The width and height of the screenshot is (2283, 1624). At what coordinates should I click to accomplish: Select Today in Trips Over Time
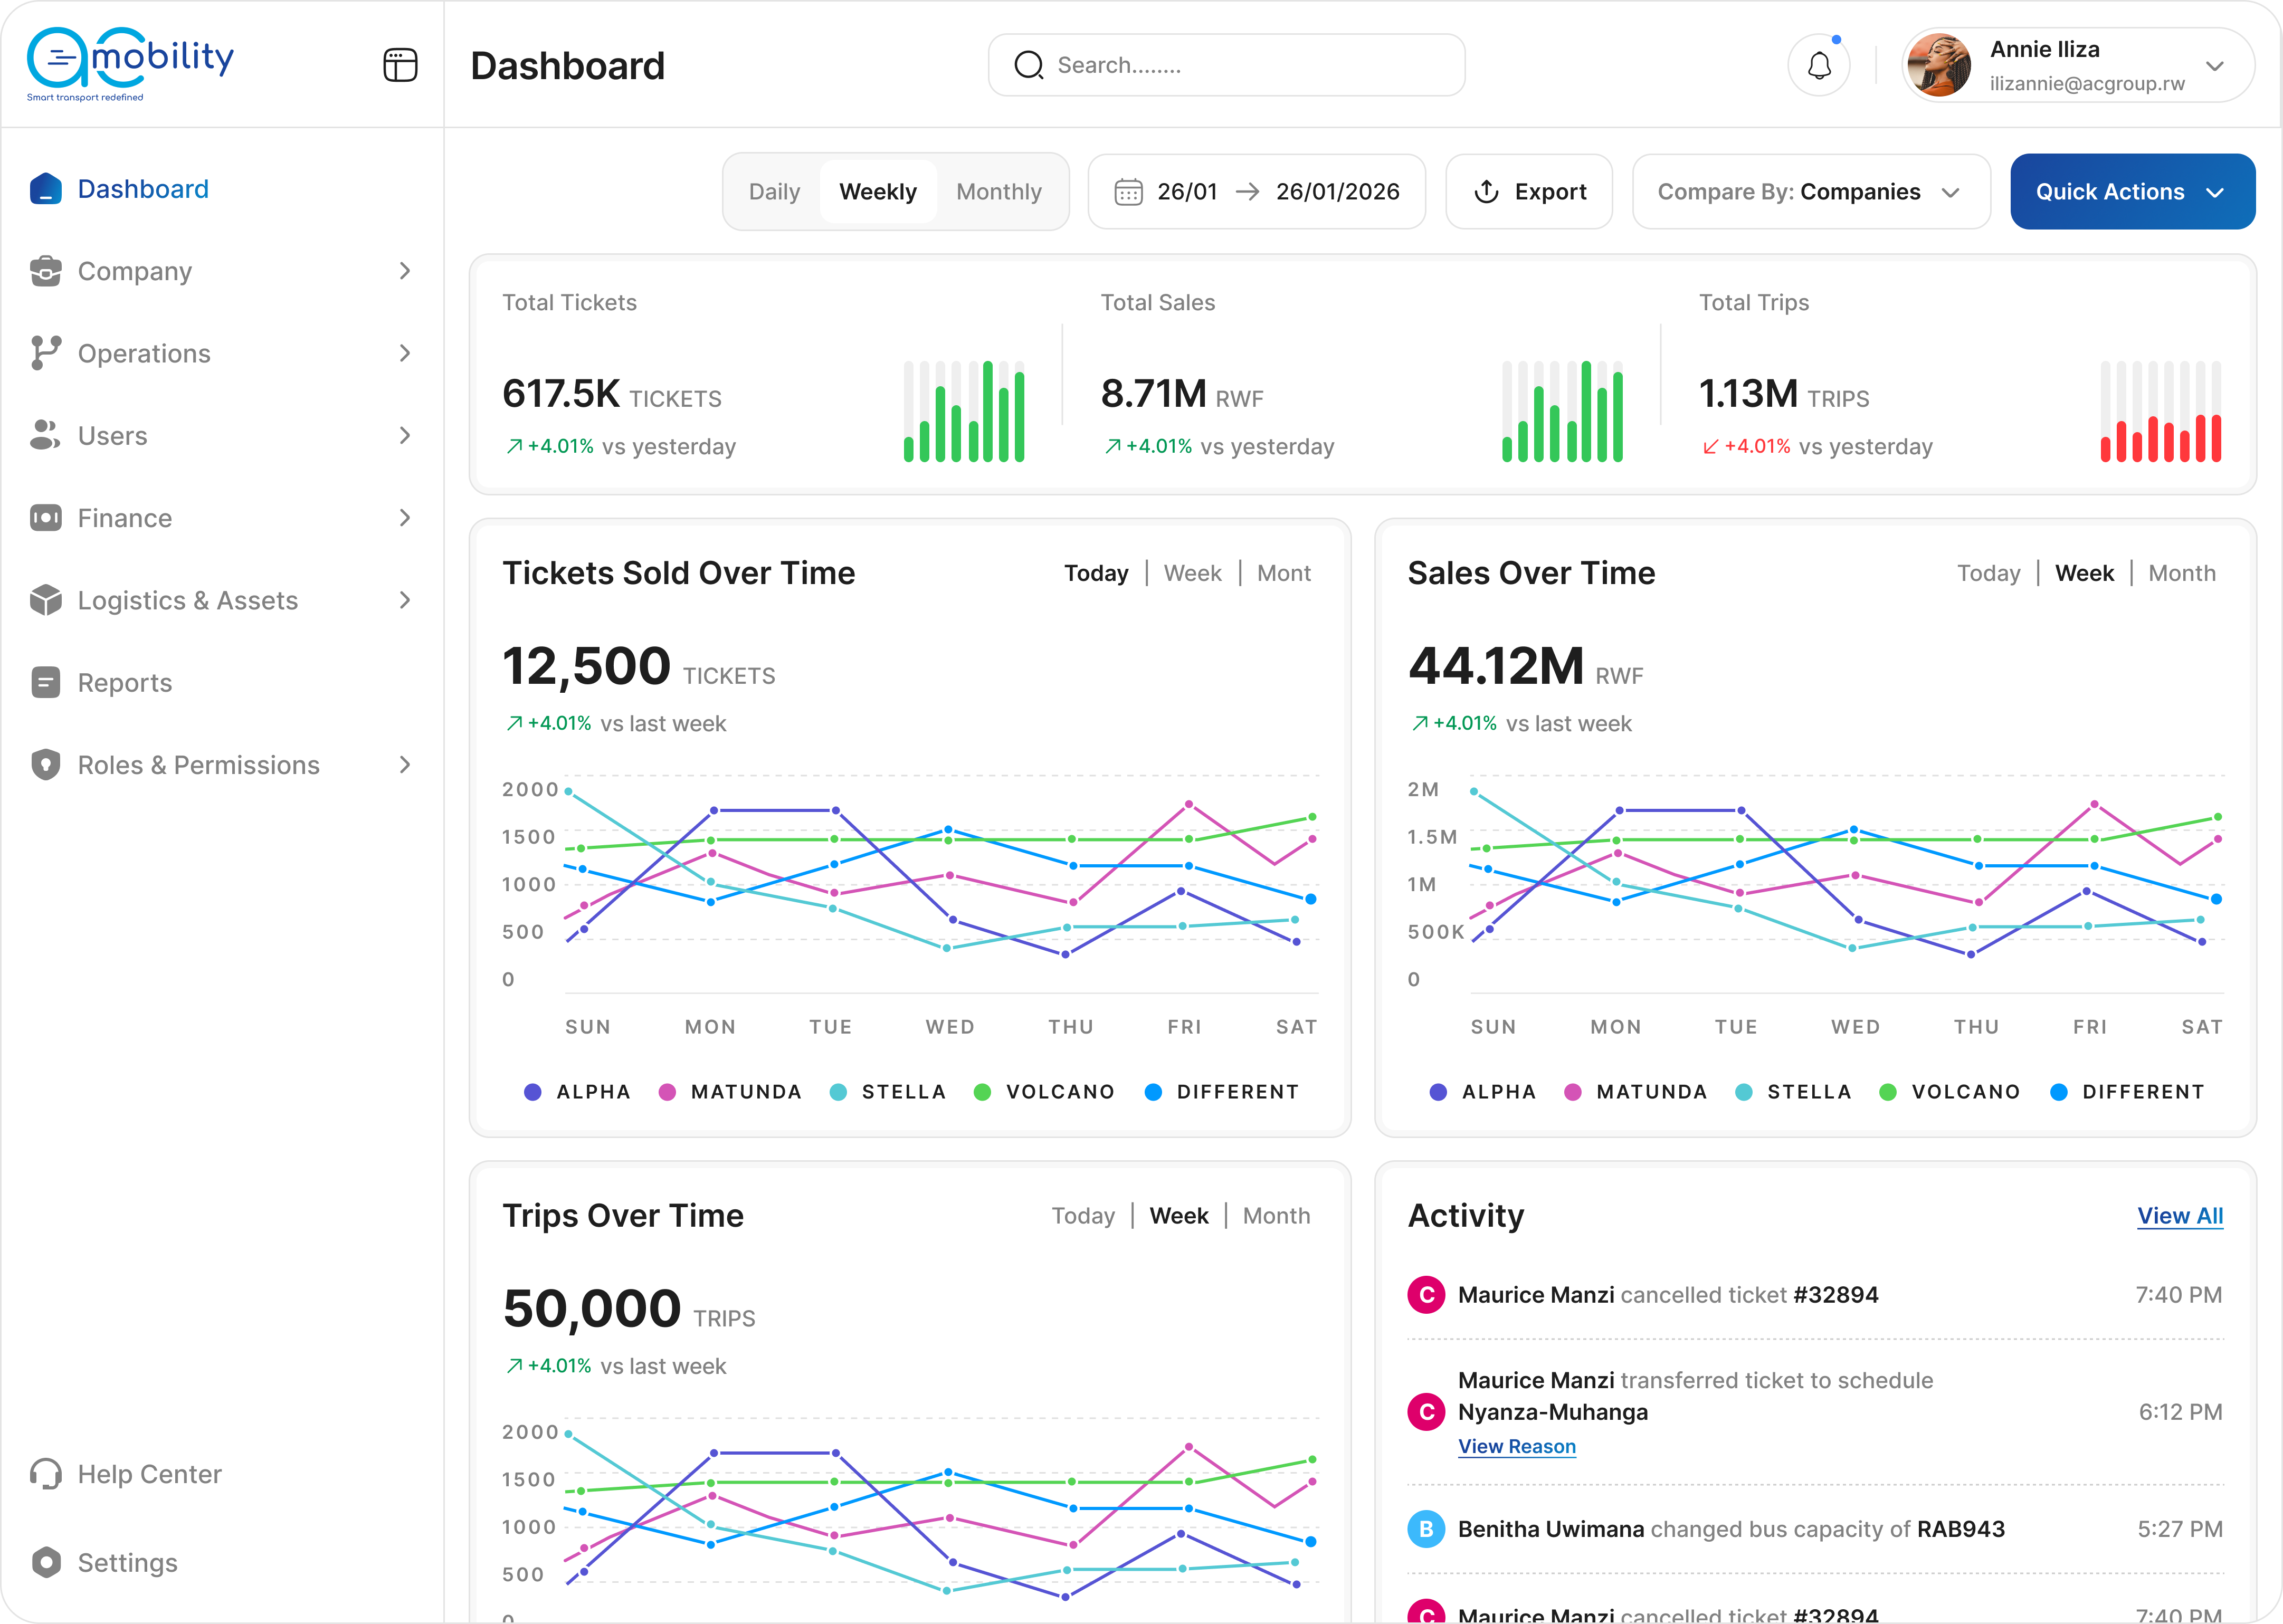(1083, 1216)
